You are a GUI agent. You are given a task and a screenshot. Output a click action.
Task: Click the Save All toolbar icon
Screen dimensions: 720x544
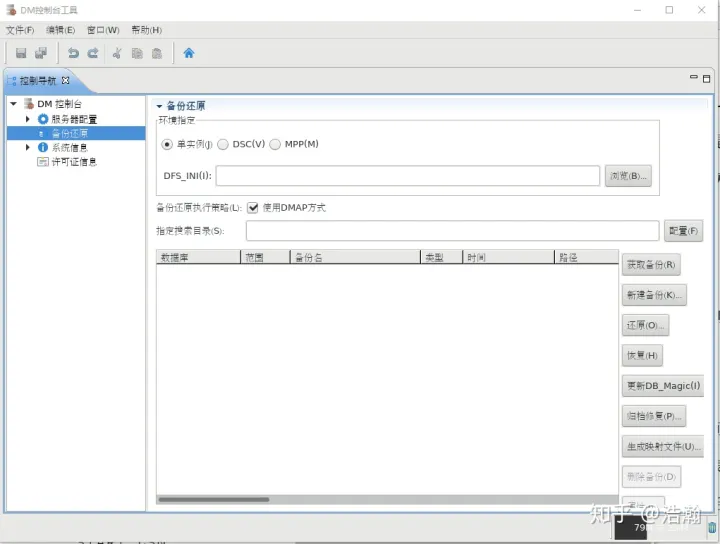click(41, 53)
